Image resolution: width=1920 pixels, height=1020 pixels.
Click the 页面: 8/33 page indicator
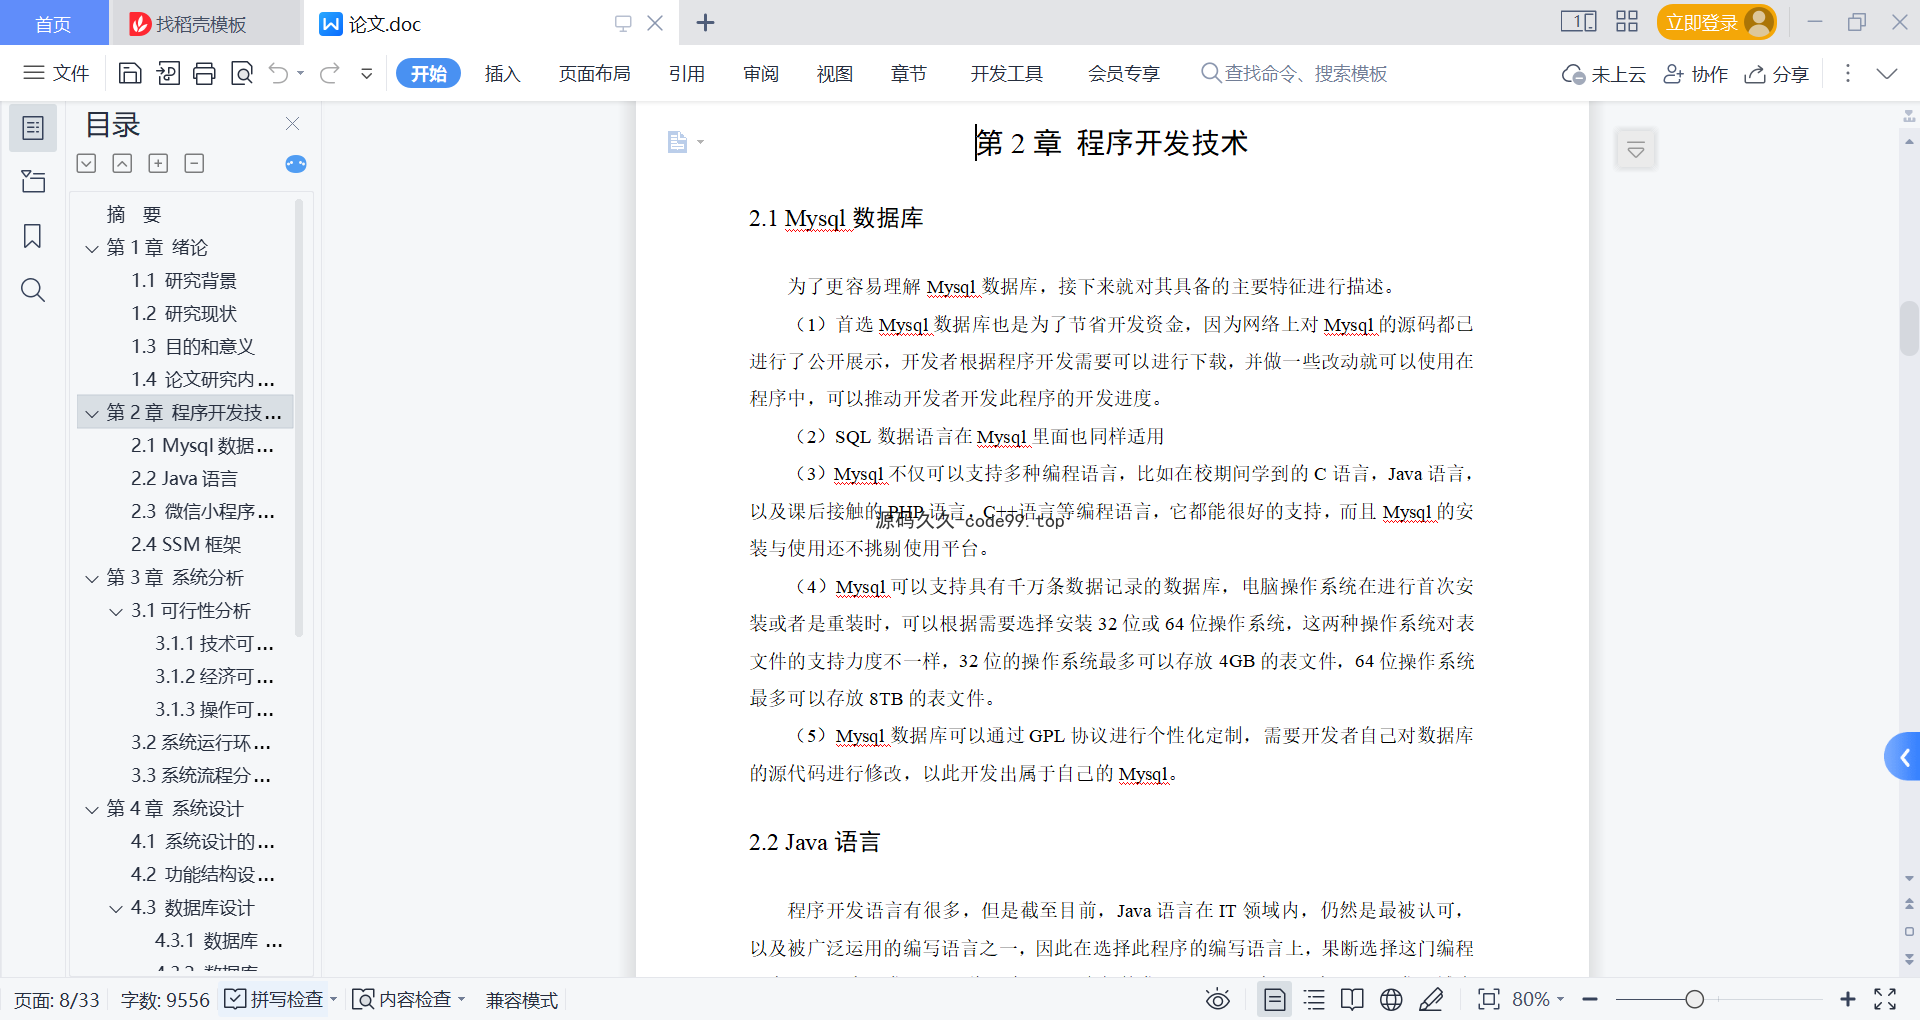coord(57,1000)
